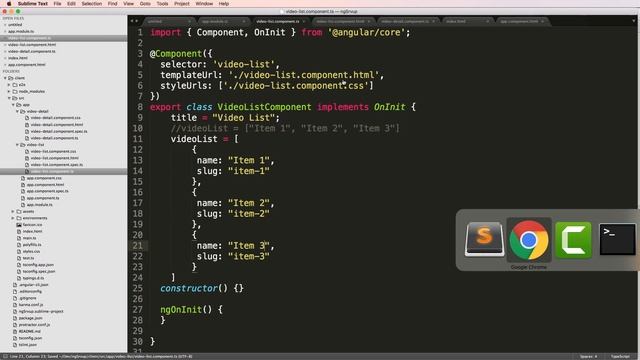Open README.md in folder tree
Screen dimensions: 640x360
click(29, 331)
